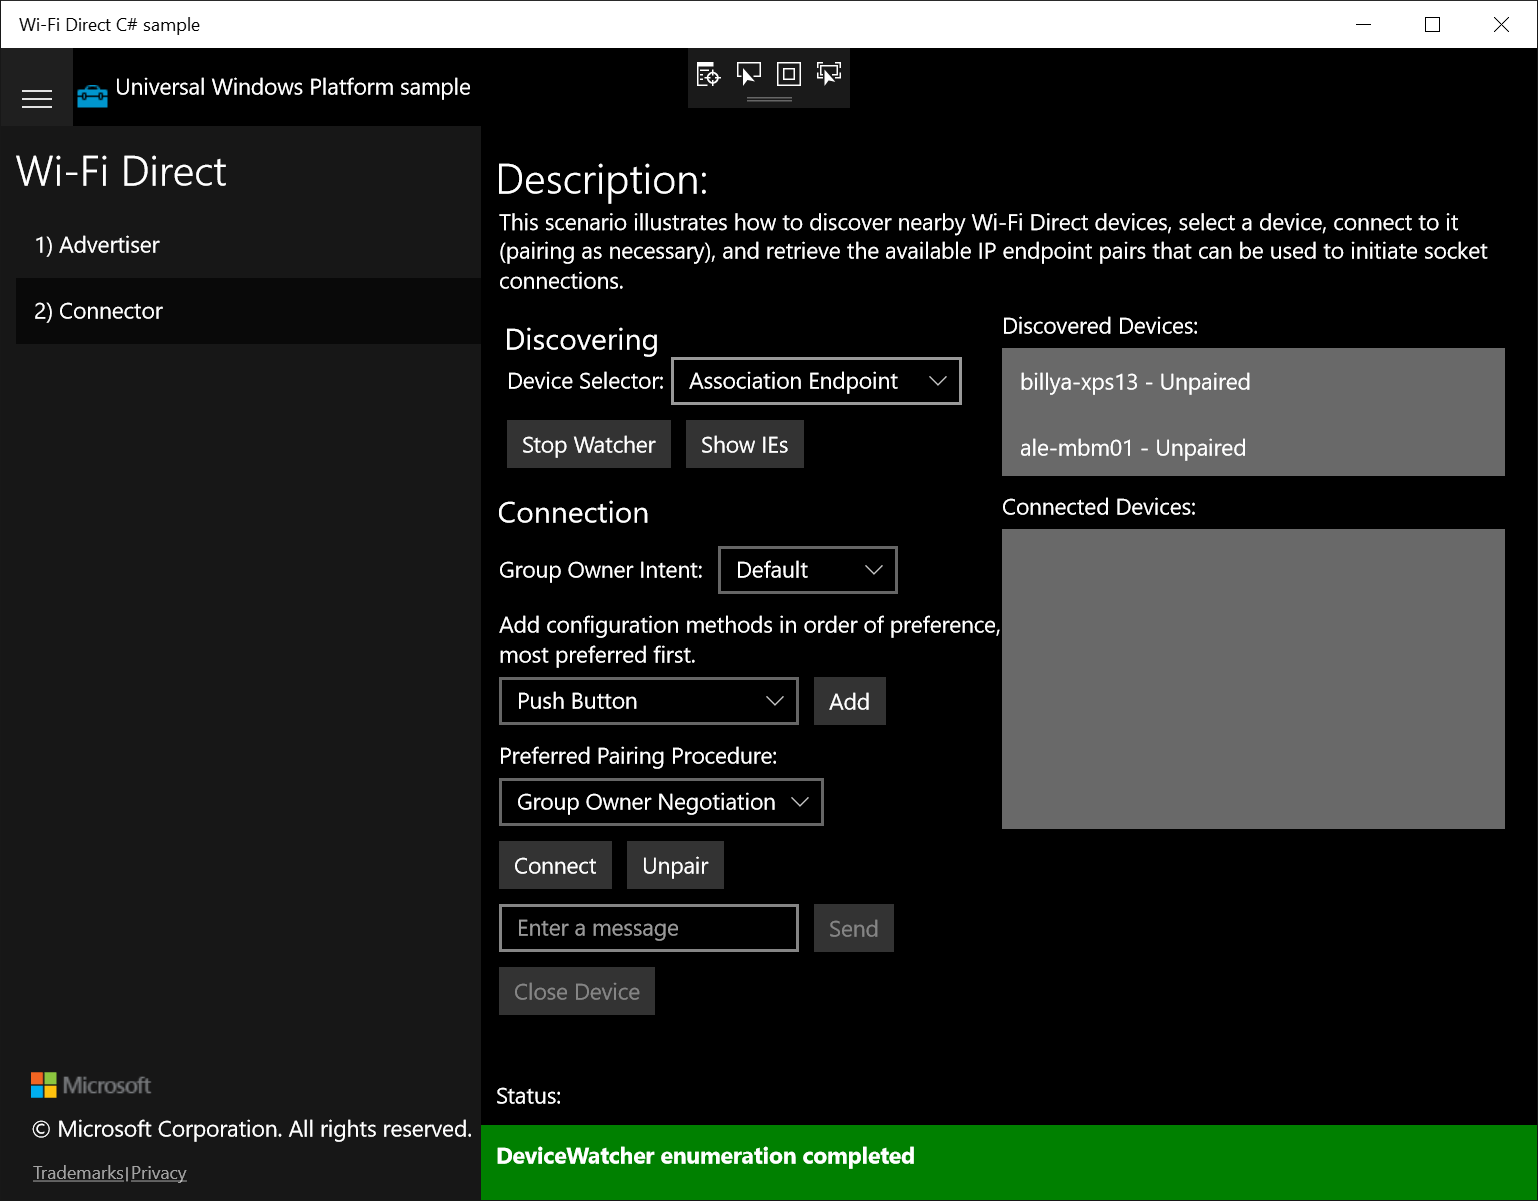
Task: Open the Group Owner Intent dropdown
Action: [807, 570]
